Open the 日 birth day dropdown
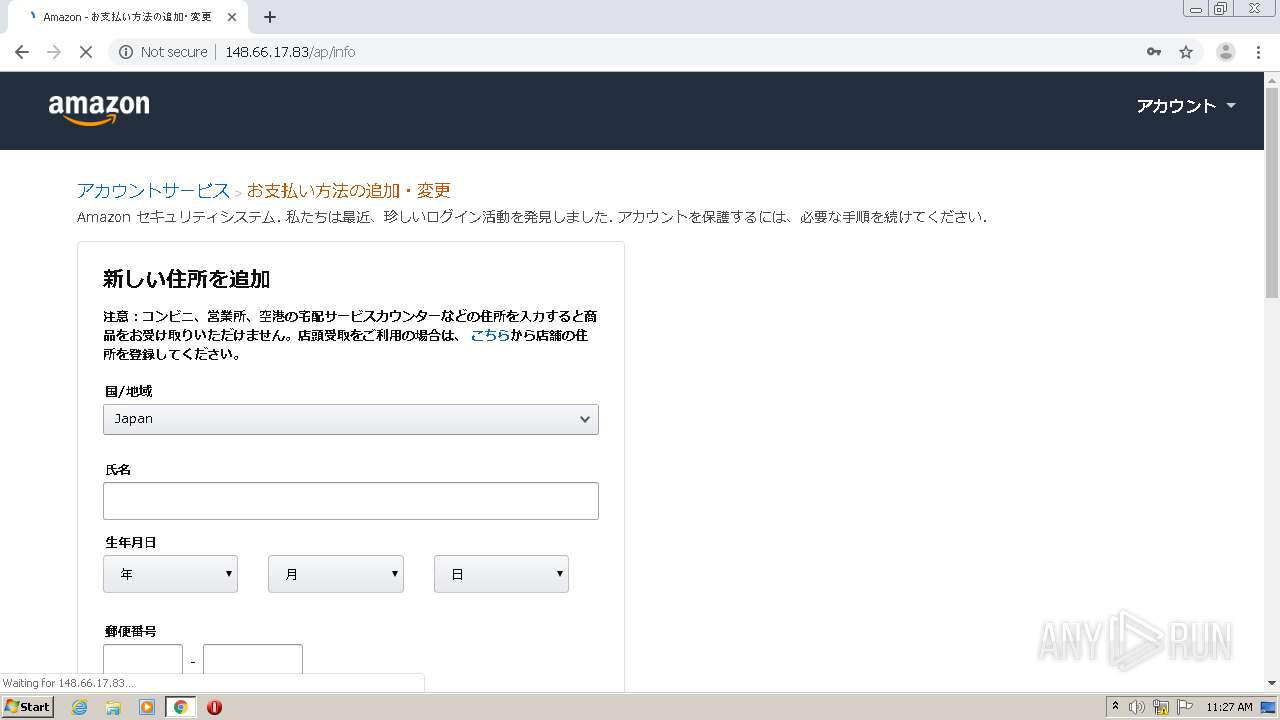Viewport: 1280px width, 720px height. click(501, 574)
